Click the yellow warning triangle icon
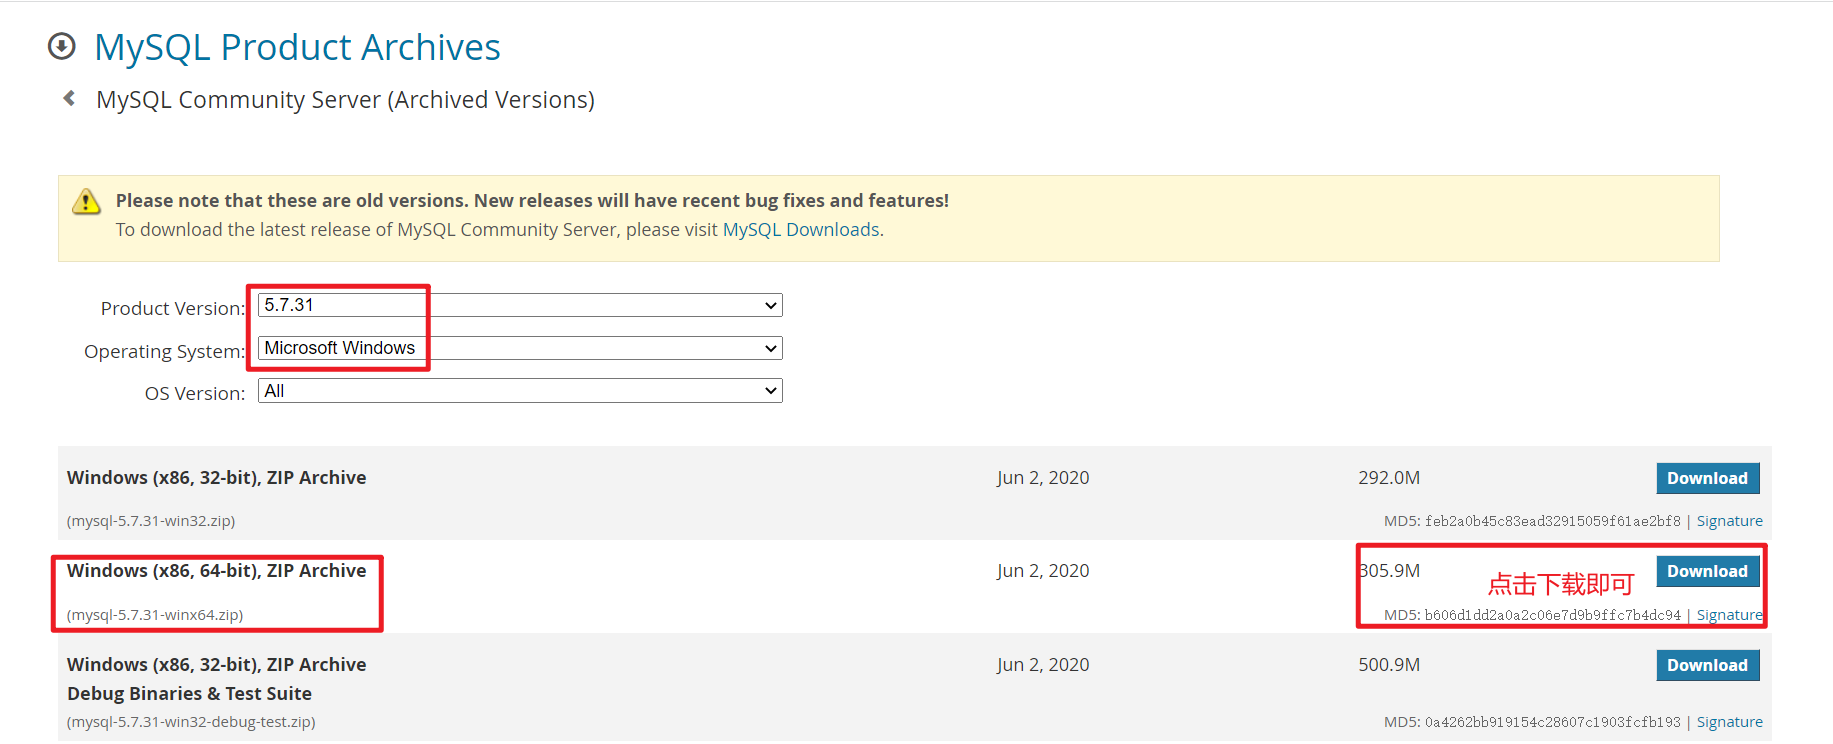 click(x=87, y=201)
